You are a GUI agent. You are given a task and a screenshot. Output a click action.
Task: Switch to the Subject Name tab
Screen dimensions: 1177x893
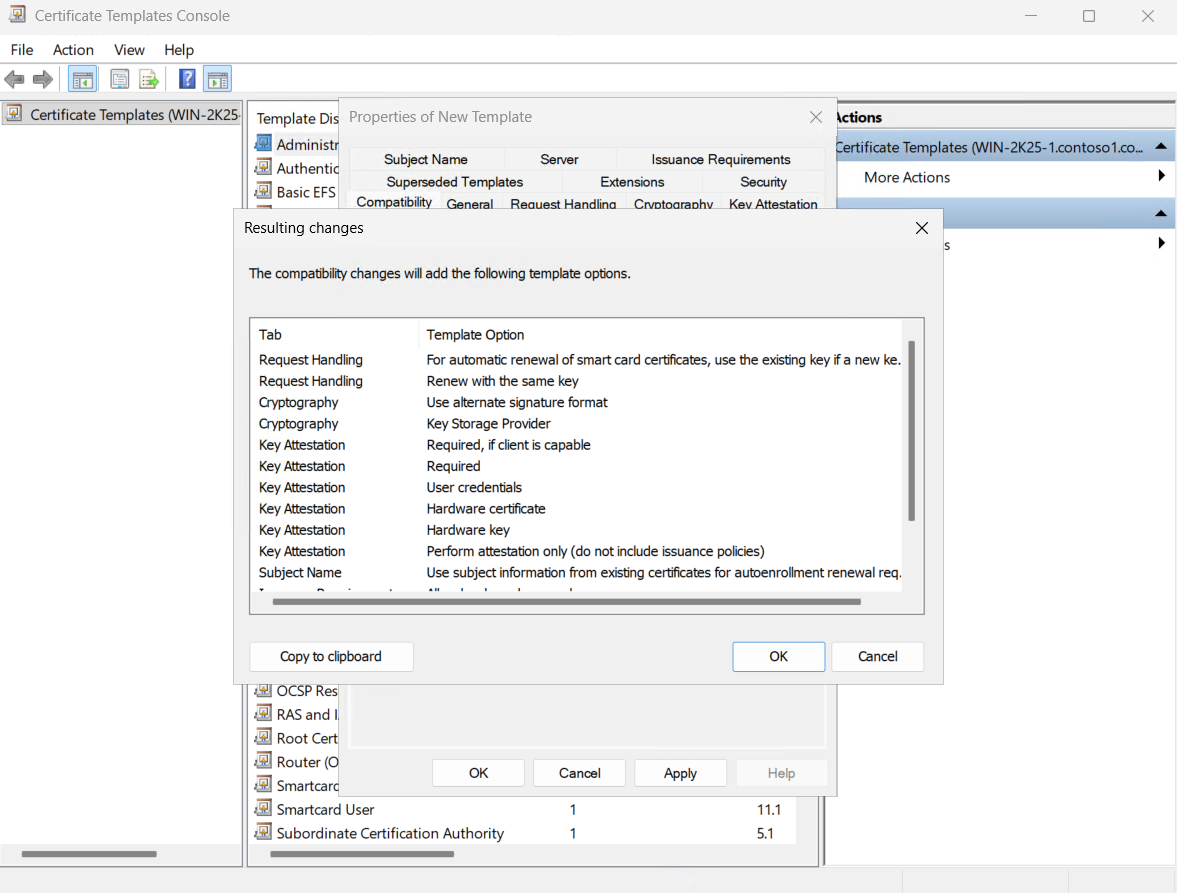[x=426, y=159]
